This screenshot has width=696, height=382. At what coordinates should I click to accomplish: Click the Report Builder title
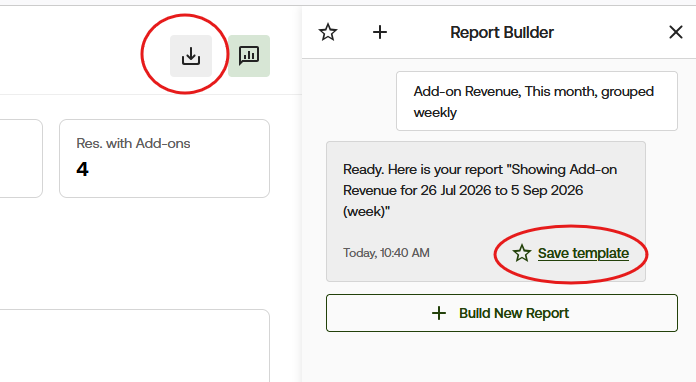[x=502, y=32]
